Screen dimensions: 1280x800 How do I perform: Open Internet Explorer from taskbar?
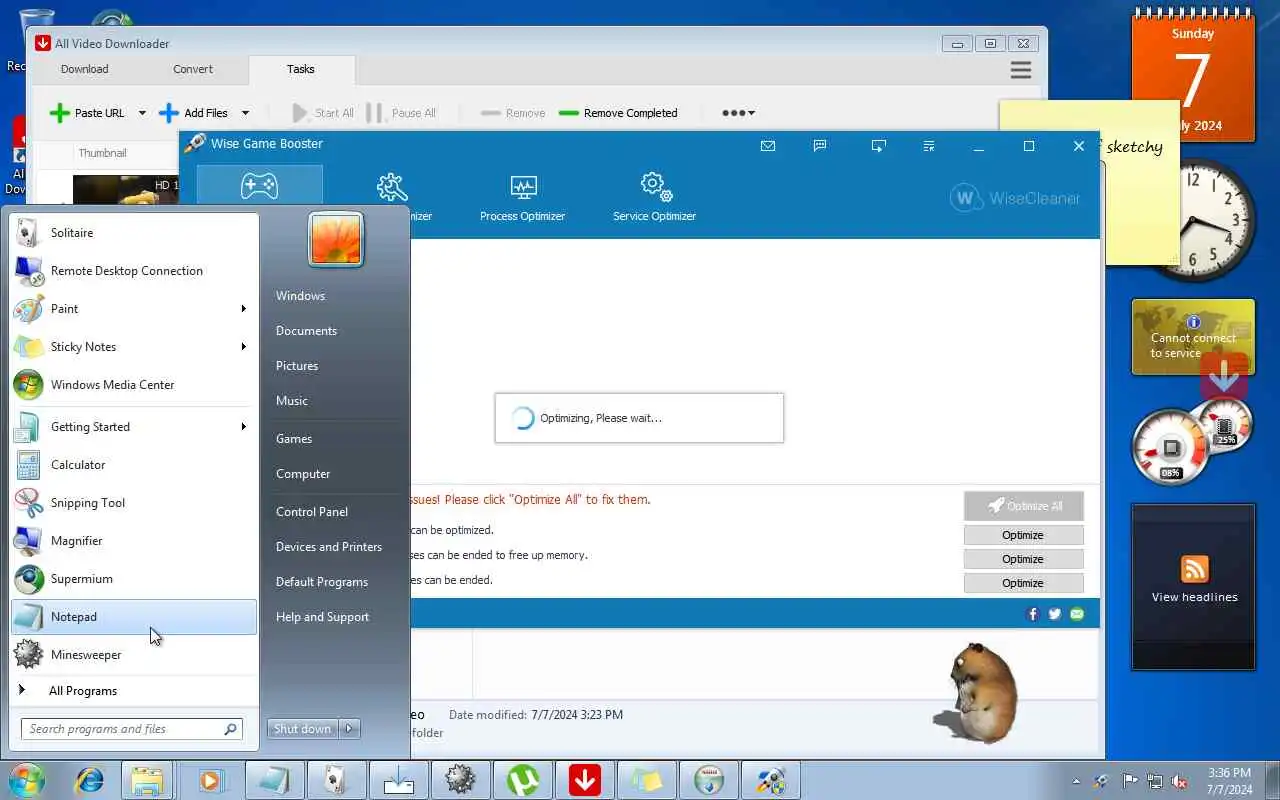coord(89,780)
